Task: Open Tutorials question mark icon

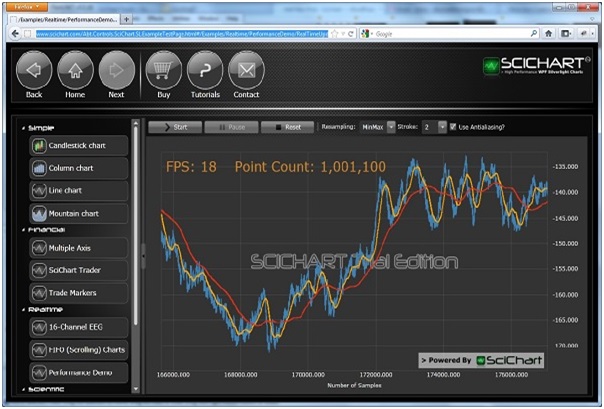Action: tap(205, 70)
